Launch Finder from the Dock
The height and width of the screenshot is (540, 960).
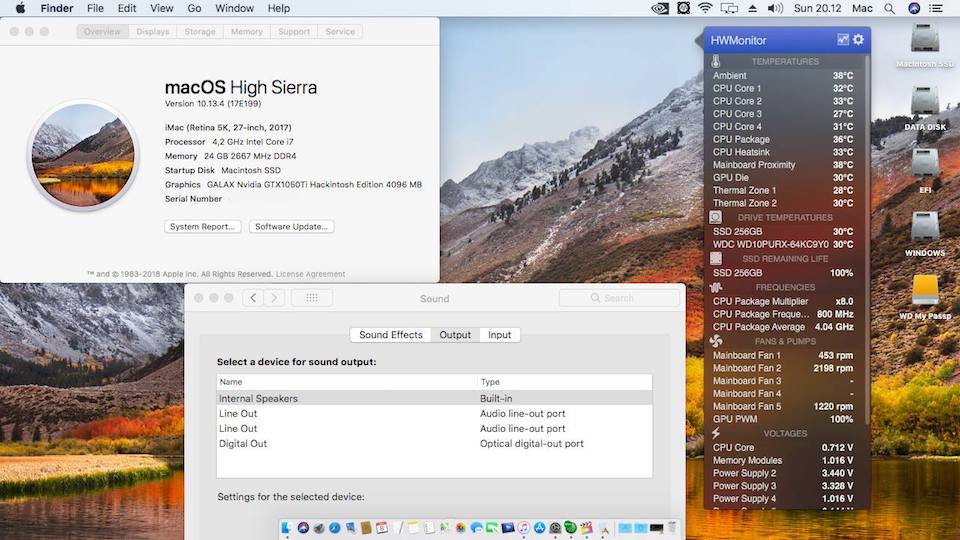click(x=287, y=527)
